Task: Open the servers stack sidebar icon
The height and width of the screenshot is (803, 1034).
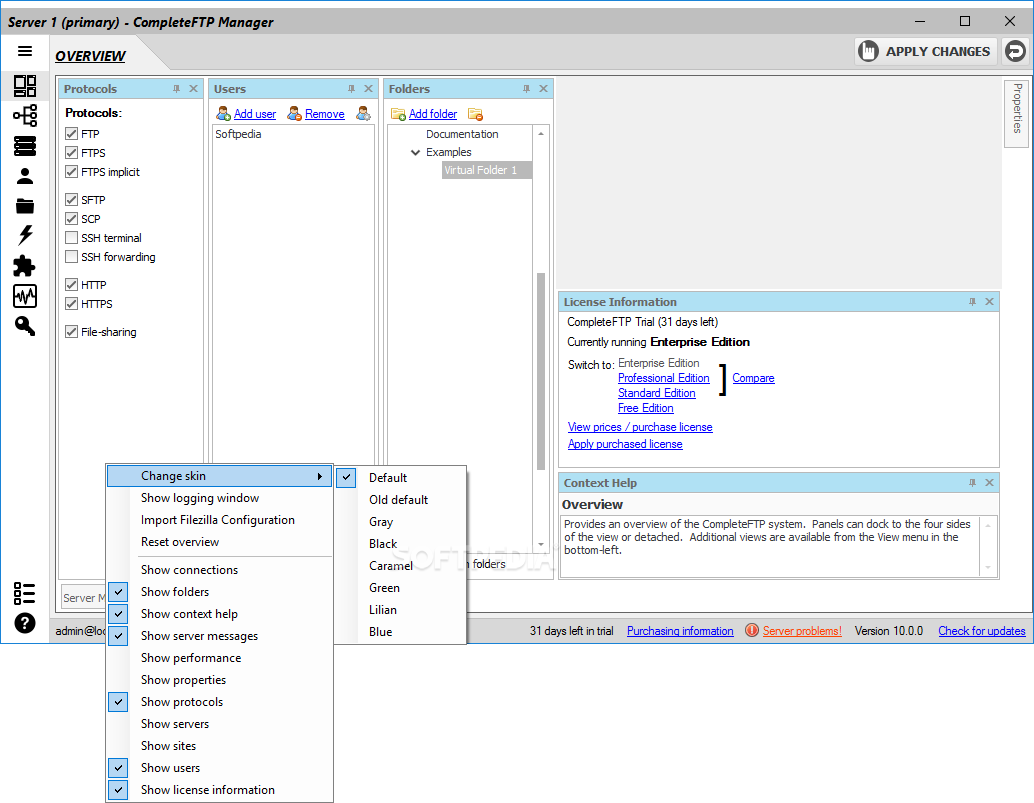Action: tap(25, 146)
